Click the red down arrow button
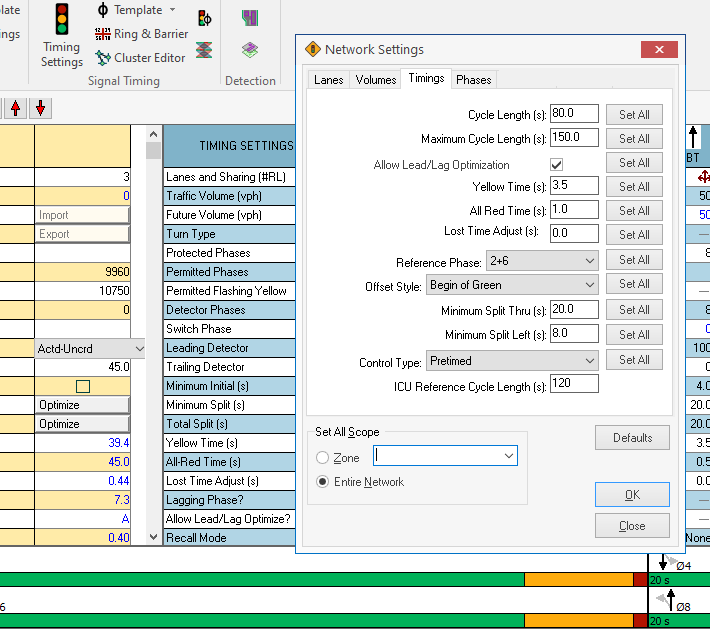This screenshot has width=710, height=629. 41,108
